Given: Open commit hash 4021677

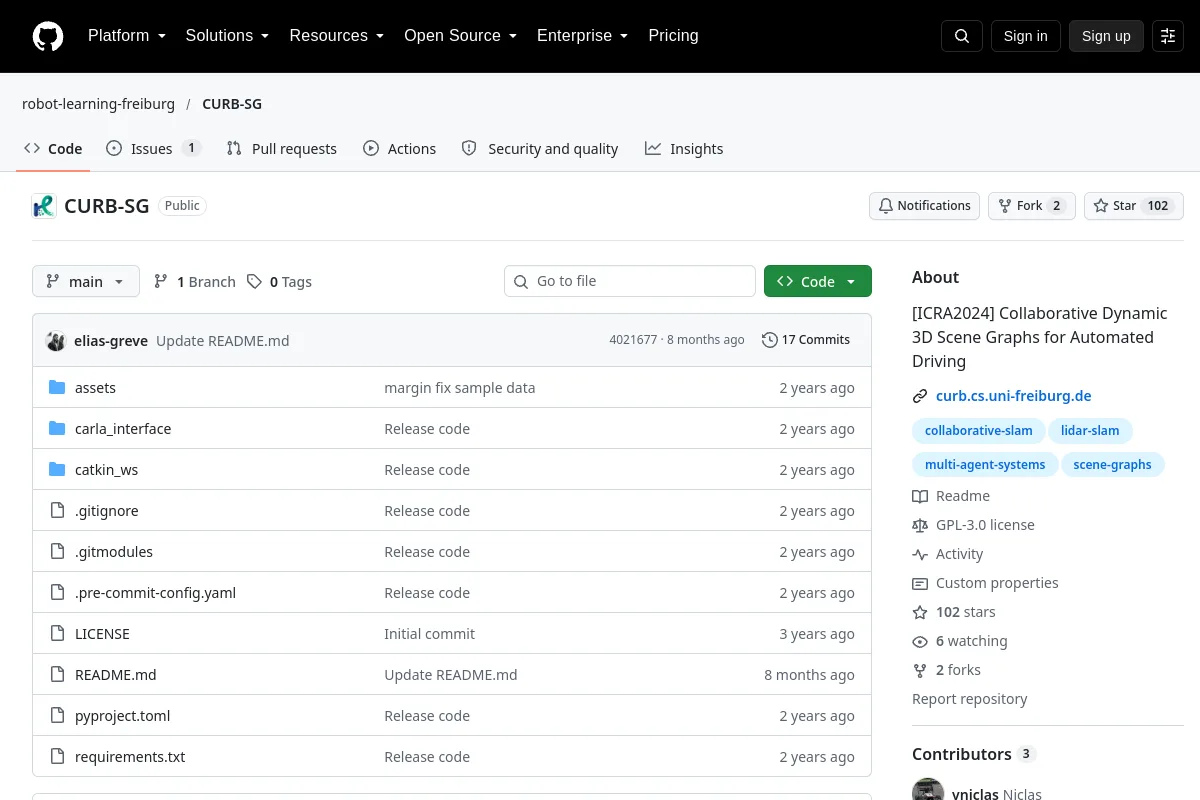Looking at the screenshot, I should pyautogui.click(x=633, y=340).
